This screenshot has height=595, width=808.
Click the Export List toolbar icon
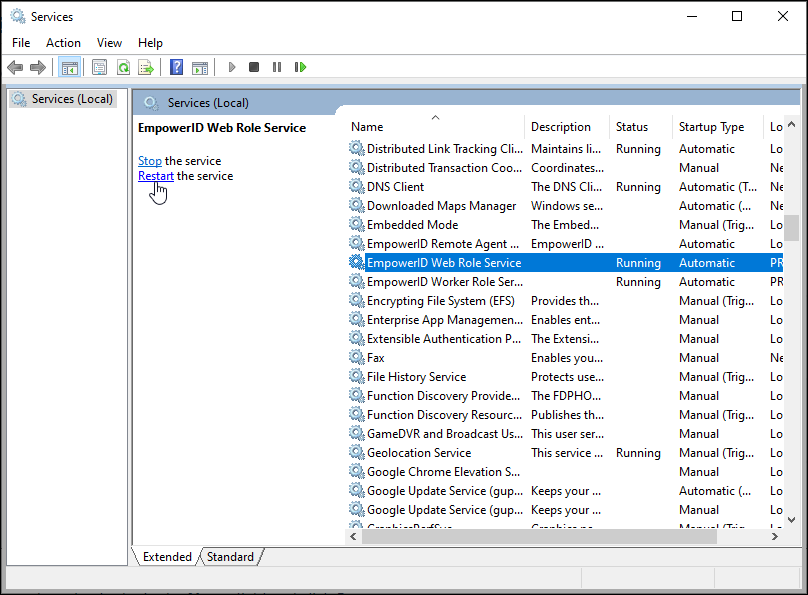[x=146, y=67]
